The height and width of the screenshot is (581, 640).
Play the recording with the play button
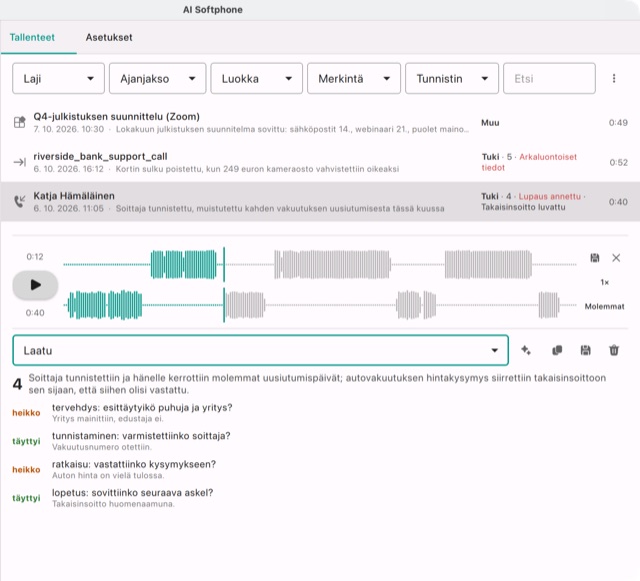36,285
